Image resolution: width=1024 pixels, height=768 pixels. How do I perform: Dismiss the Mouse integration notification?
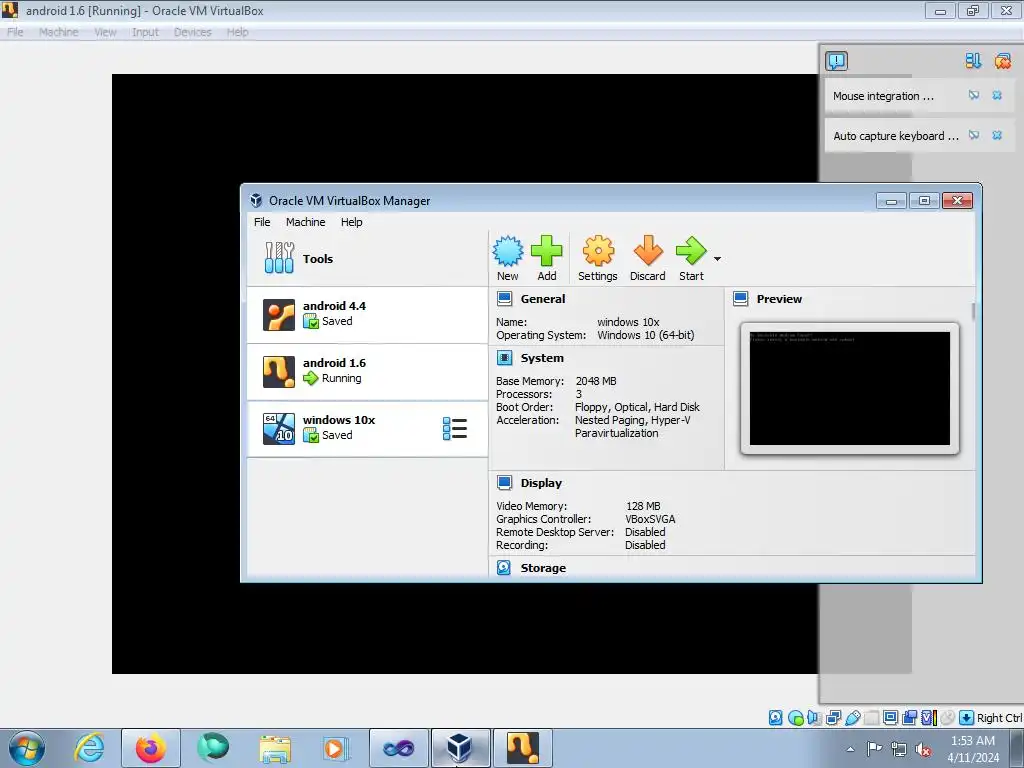[997, 95]
